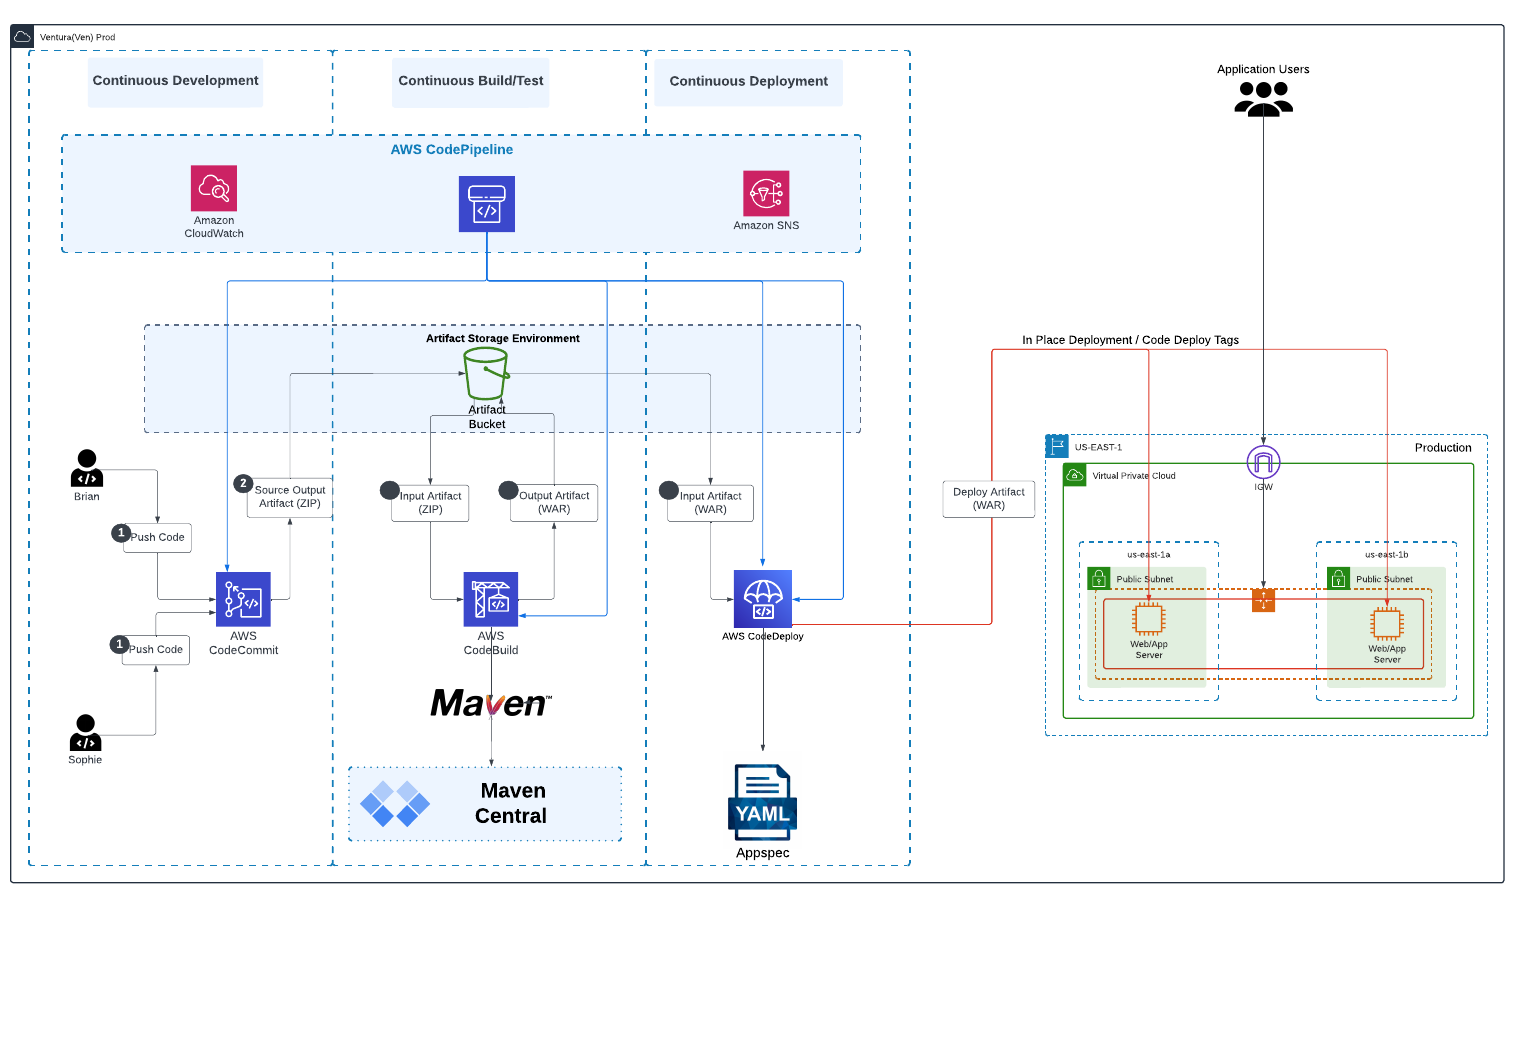Image resolution: width=1516 pixels, height=1064 pixels.
Task: Select the us-east-1a Public Subnet lock icon
Action: tap(1099, 578)
